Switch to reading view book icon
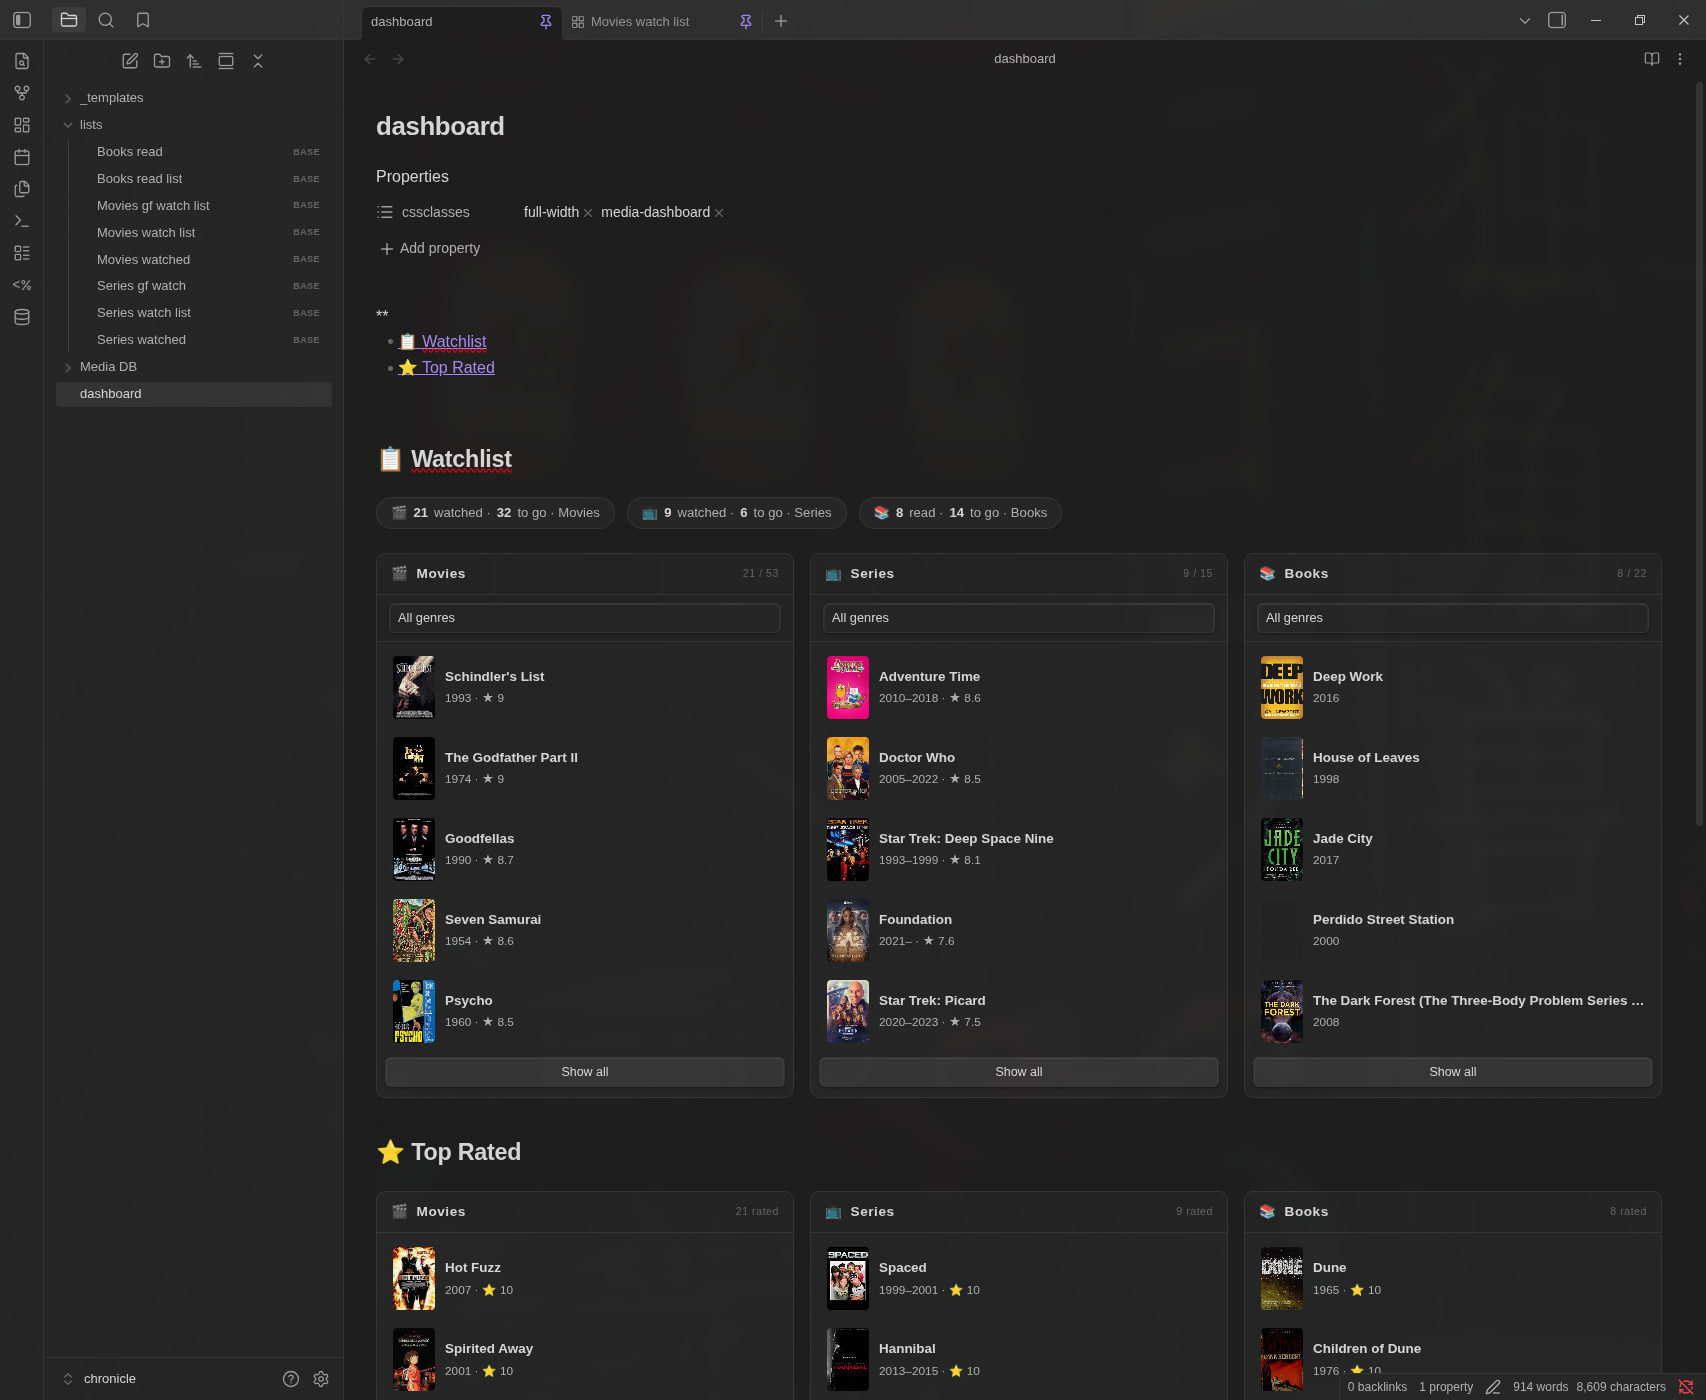1706x1400 pixels. (x=1652, y=59)
